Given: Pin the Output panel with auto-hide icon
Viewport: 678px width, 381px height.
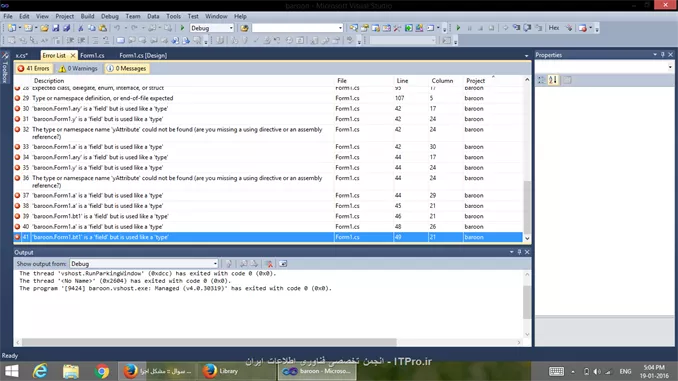Looking at the screenshot, I should pos(519,252).
